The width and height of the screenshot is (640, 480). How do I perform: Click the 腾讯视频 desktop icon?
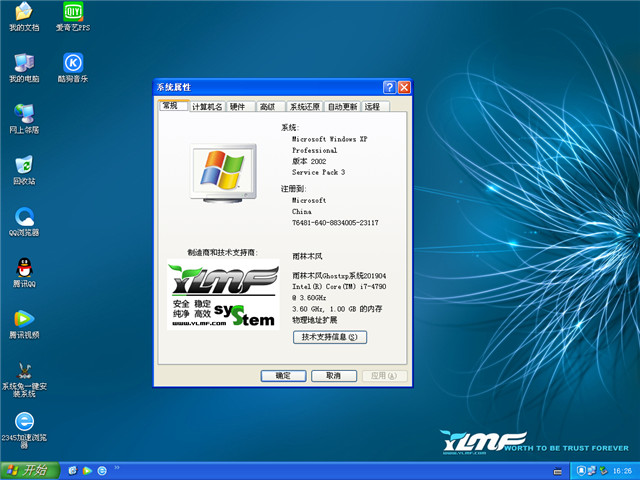click(24, 324)
